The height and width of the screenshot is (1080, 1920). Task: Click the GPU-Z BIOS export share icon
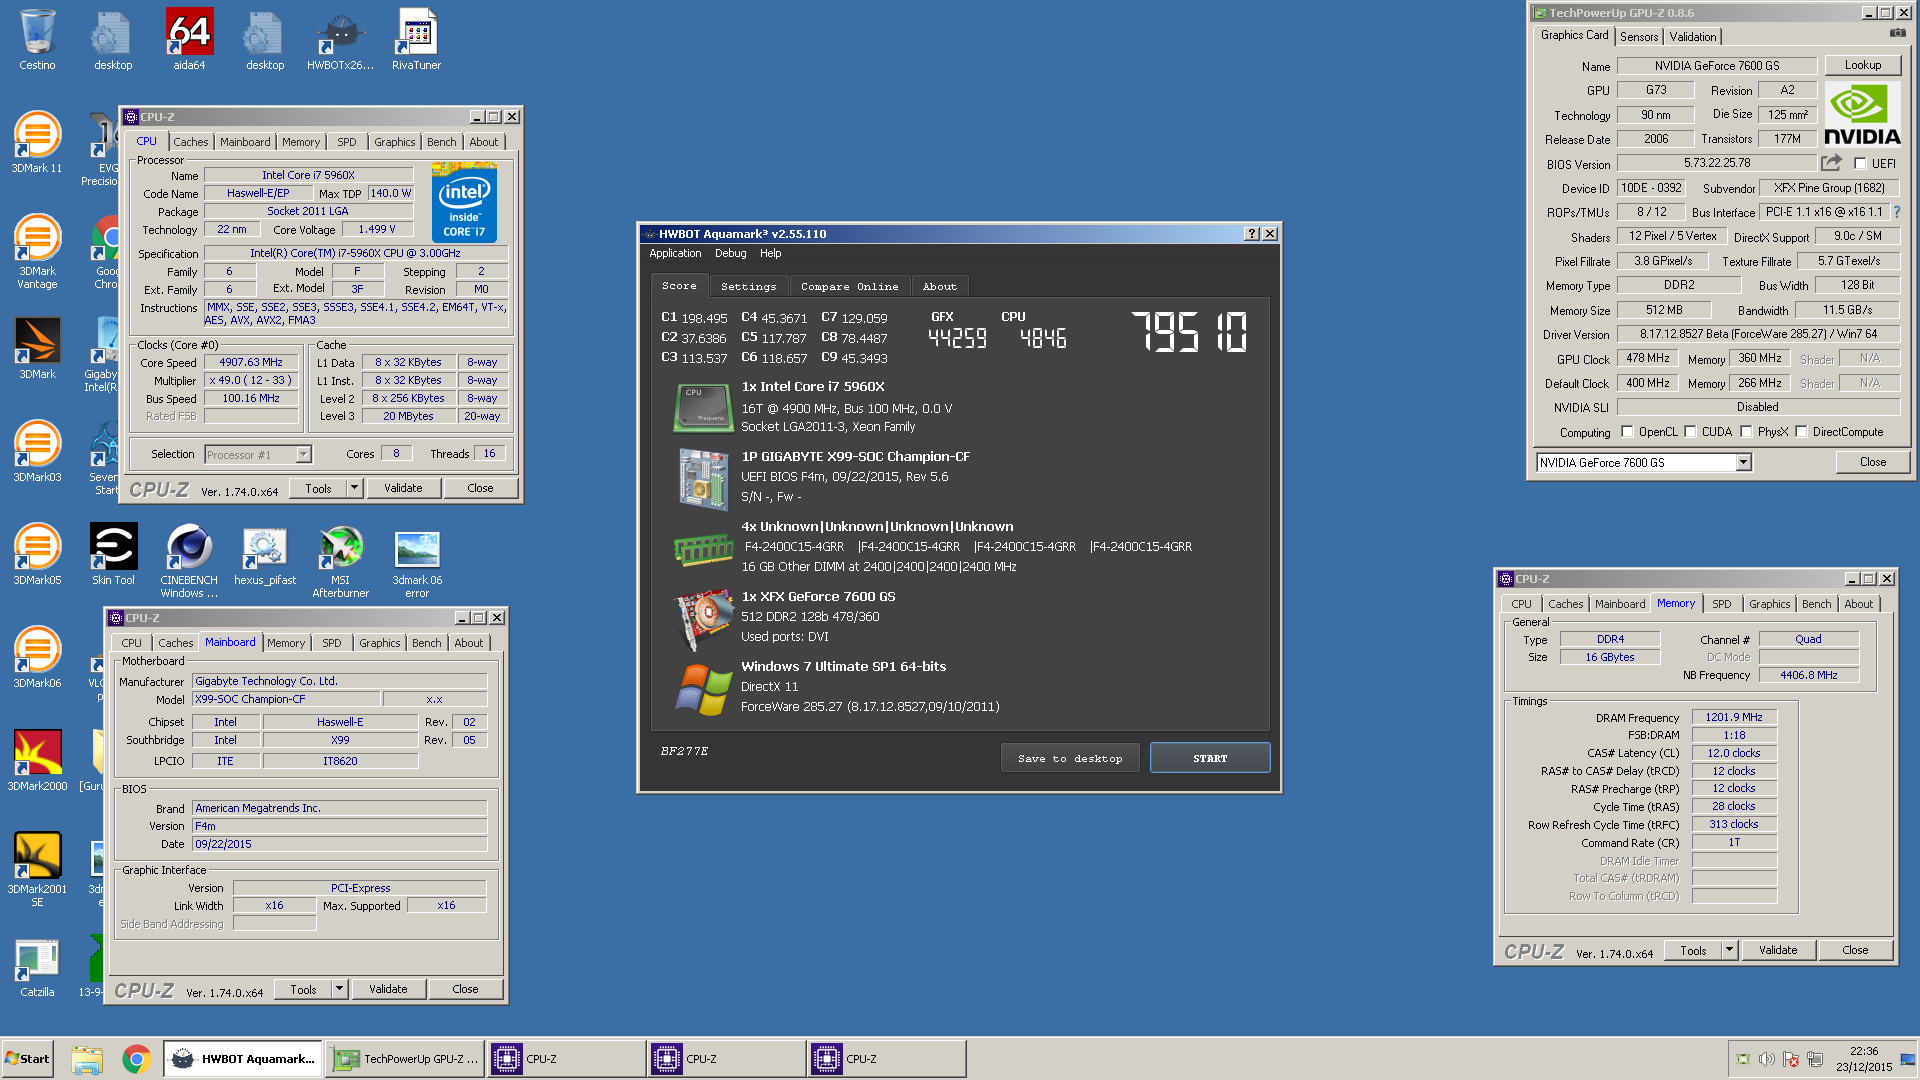tap(1831, 163)
